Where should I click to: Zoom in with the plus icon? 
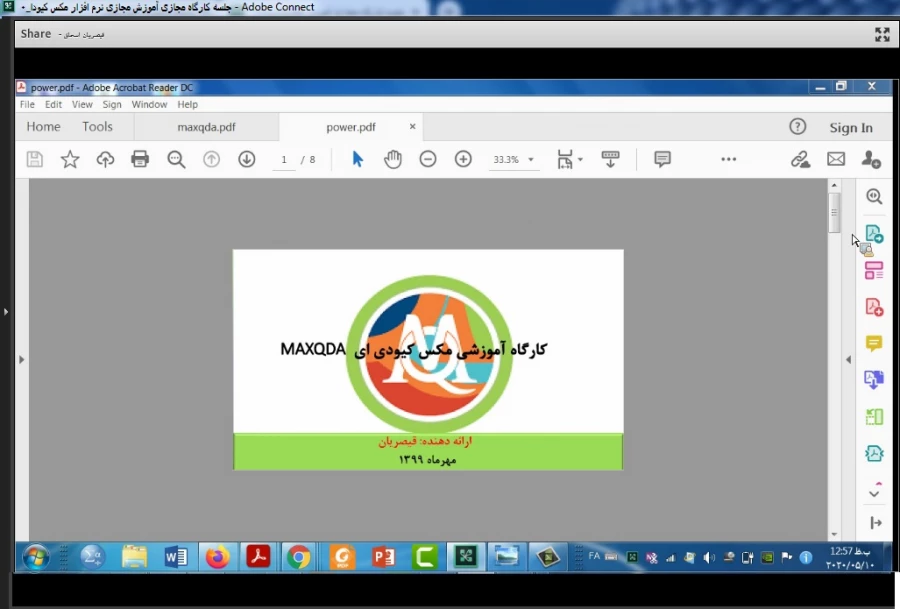(463, 159)
